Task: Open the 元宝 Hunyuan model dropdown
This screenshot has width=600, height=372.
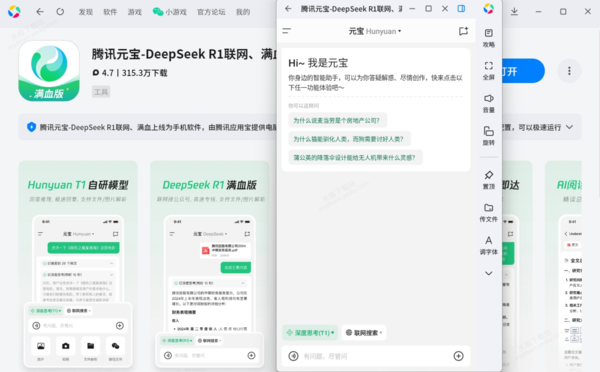Action: pyautogui.click(x=375, y=31)
